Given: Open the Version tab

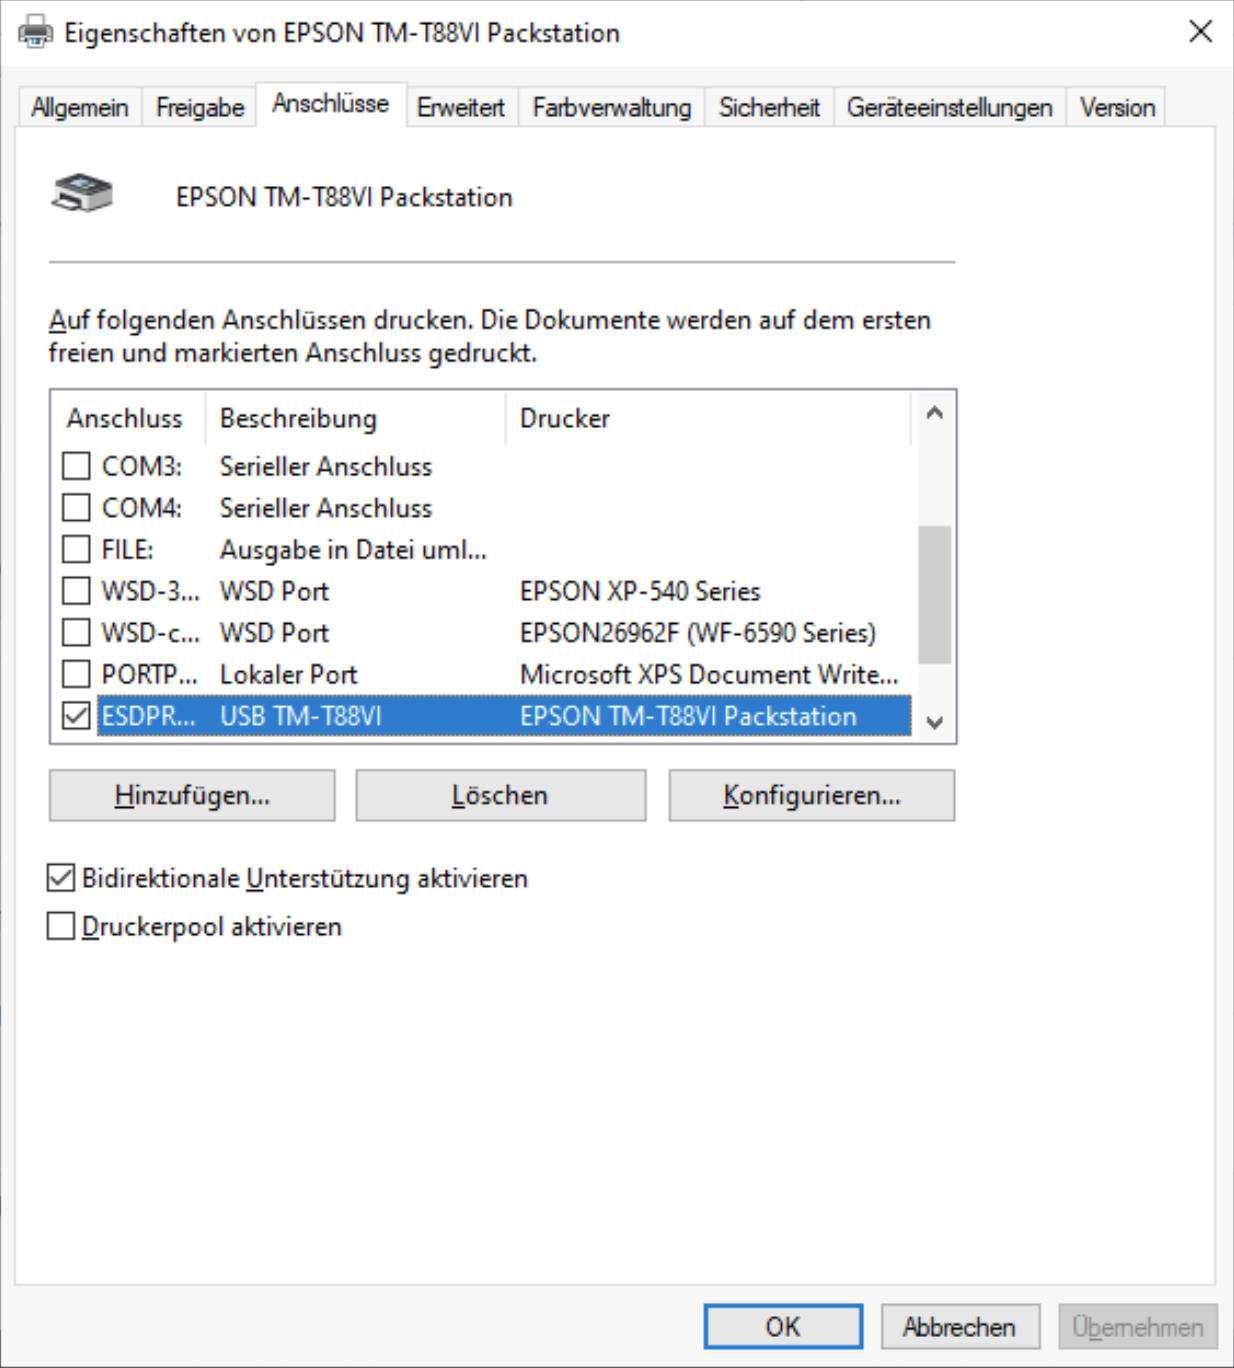Looking at the screenshot, I should pos(1117,107).
